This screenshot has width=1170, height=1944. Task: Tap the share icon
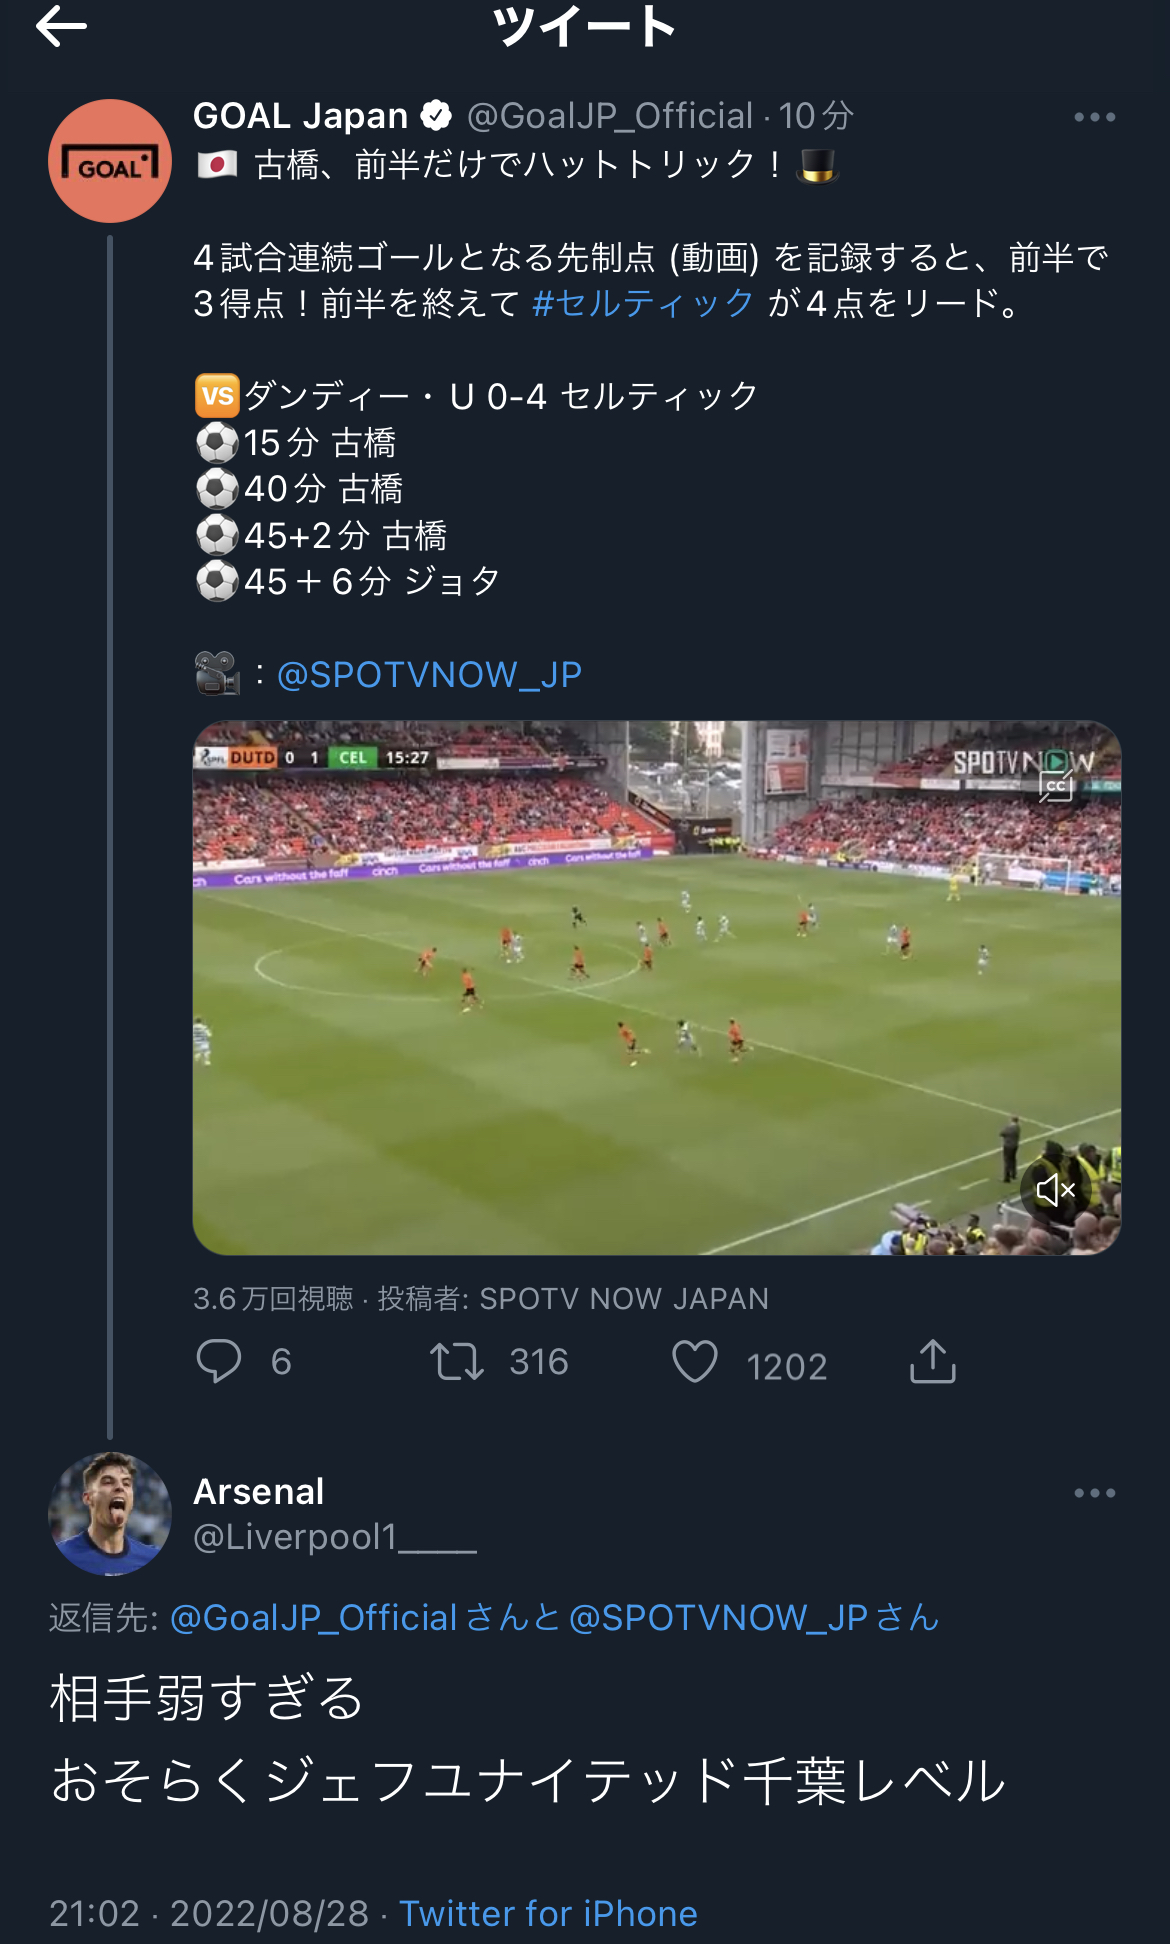(933, 1362)
